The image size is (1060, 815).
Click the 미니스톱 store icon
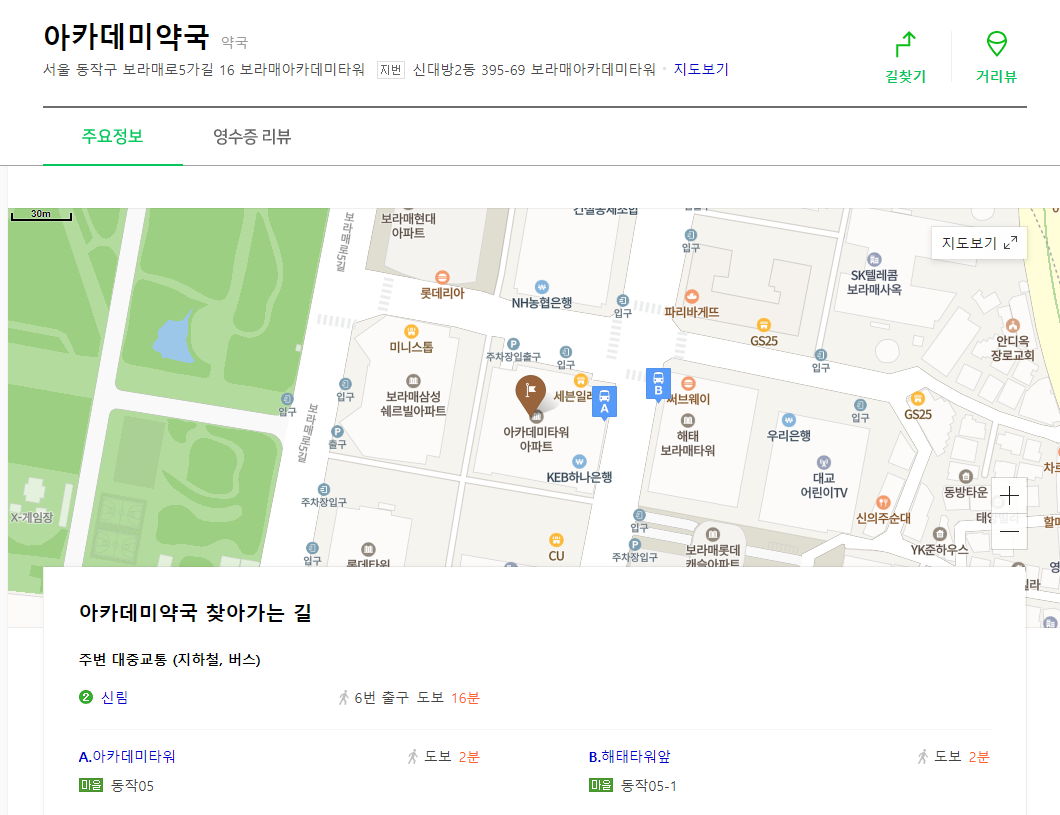point(411,331)
